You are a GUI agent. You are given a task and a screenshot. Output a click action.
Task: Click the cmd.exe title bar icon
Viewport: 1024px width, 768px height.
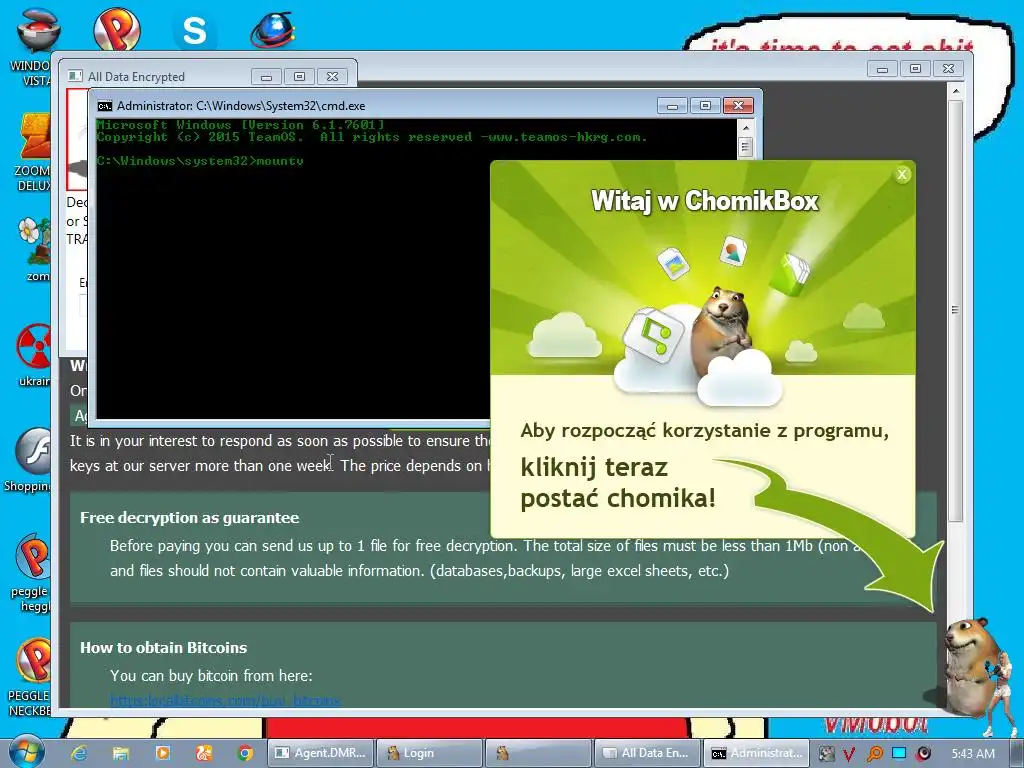104,106
